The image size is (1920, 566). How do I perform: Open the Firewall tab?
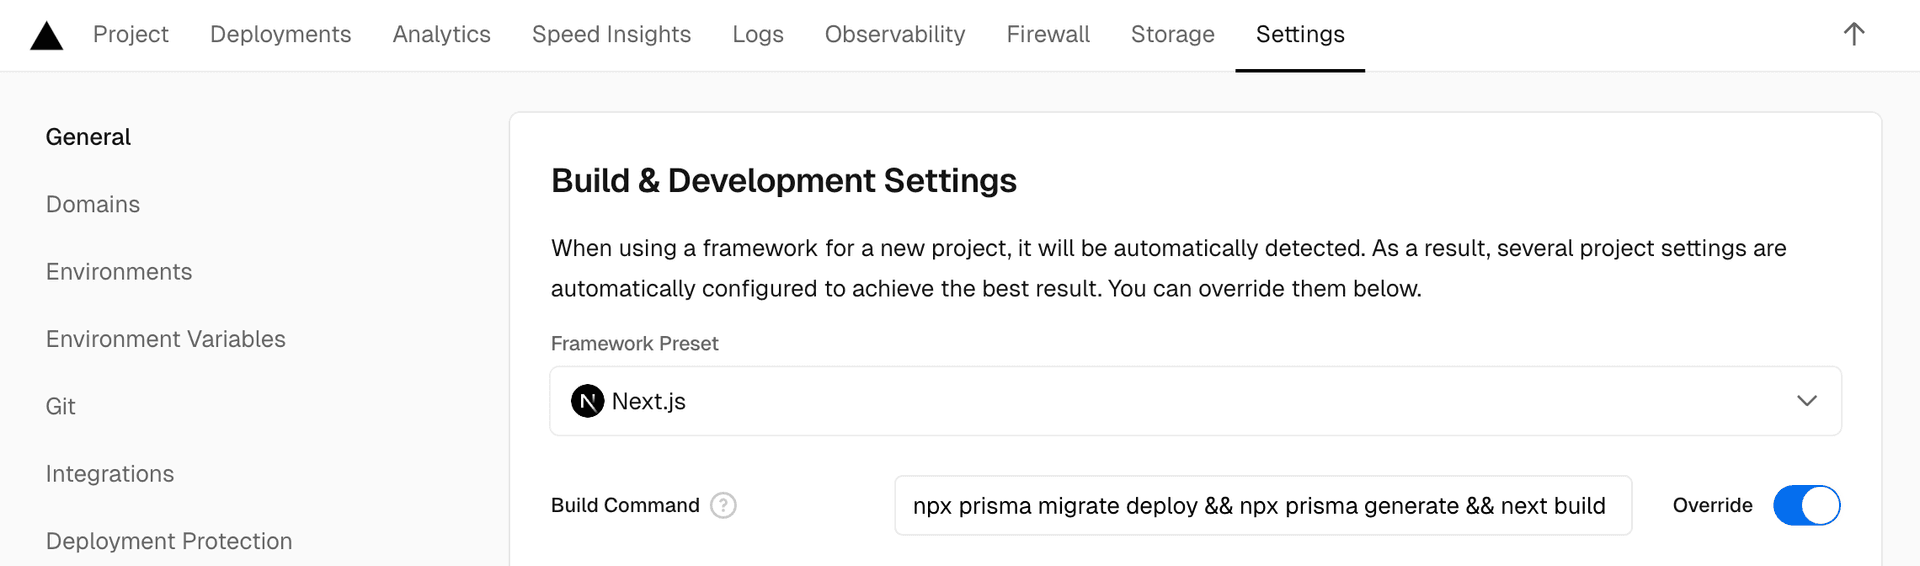pos(1047,34)
